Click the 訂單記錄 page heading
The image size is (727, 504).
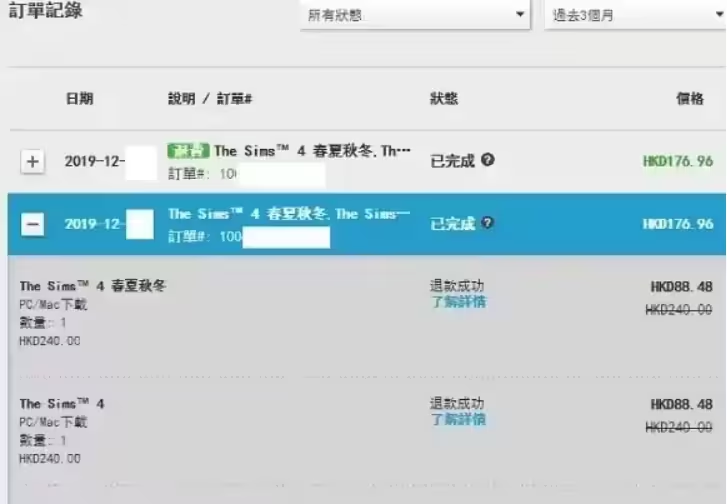[45, 10]
